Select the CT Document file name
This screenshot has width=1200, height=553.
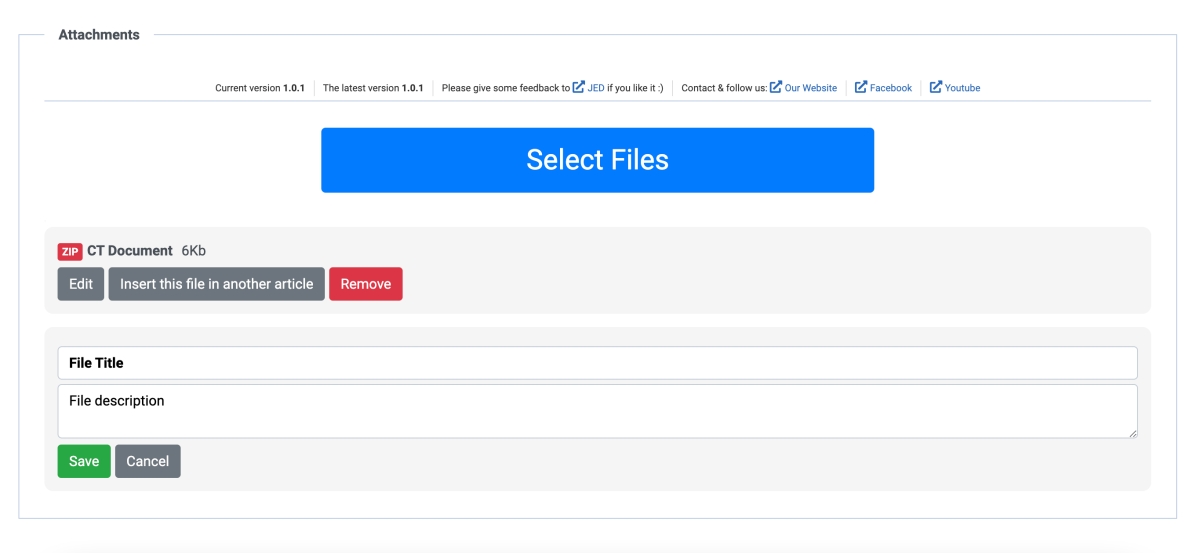pos(130,251)
